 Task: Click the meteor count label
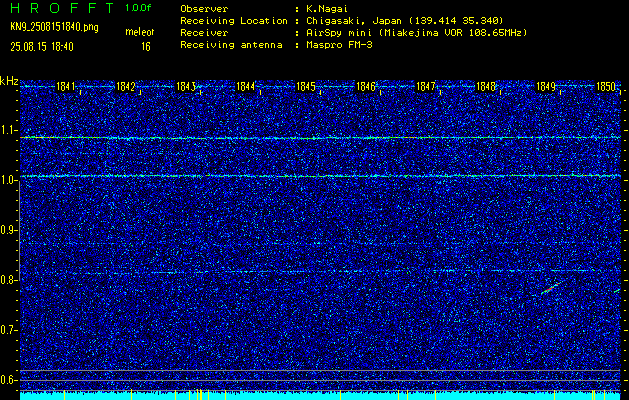click(140, 32)
